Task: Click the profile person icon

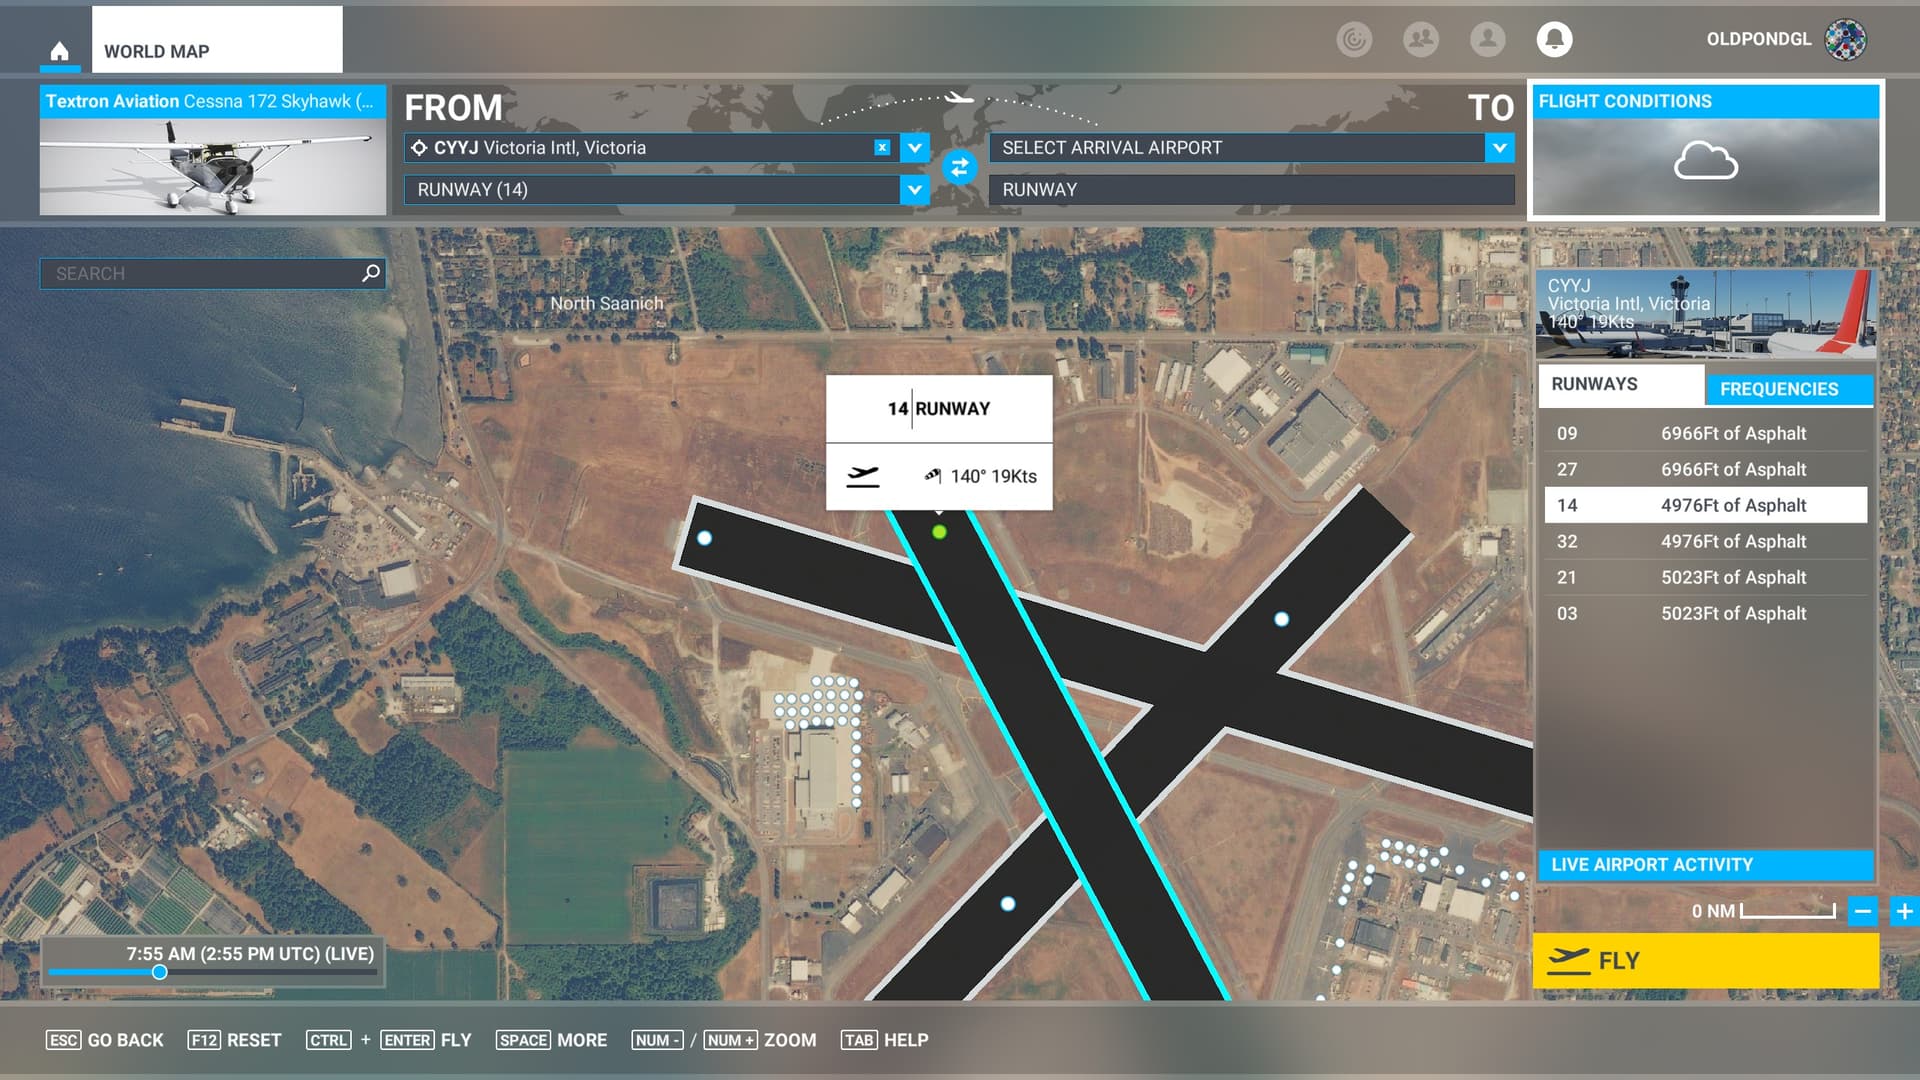Action: point(1487,39)
